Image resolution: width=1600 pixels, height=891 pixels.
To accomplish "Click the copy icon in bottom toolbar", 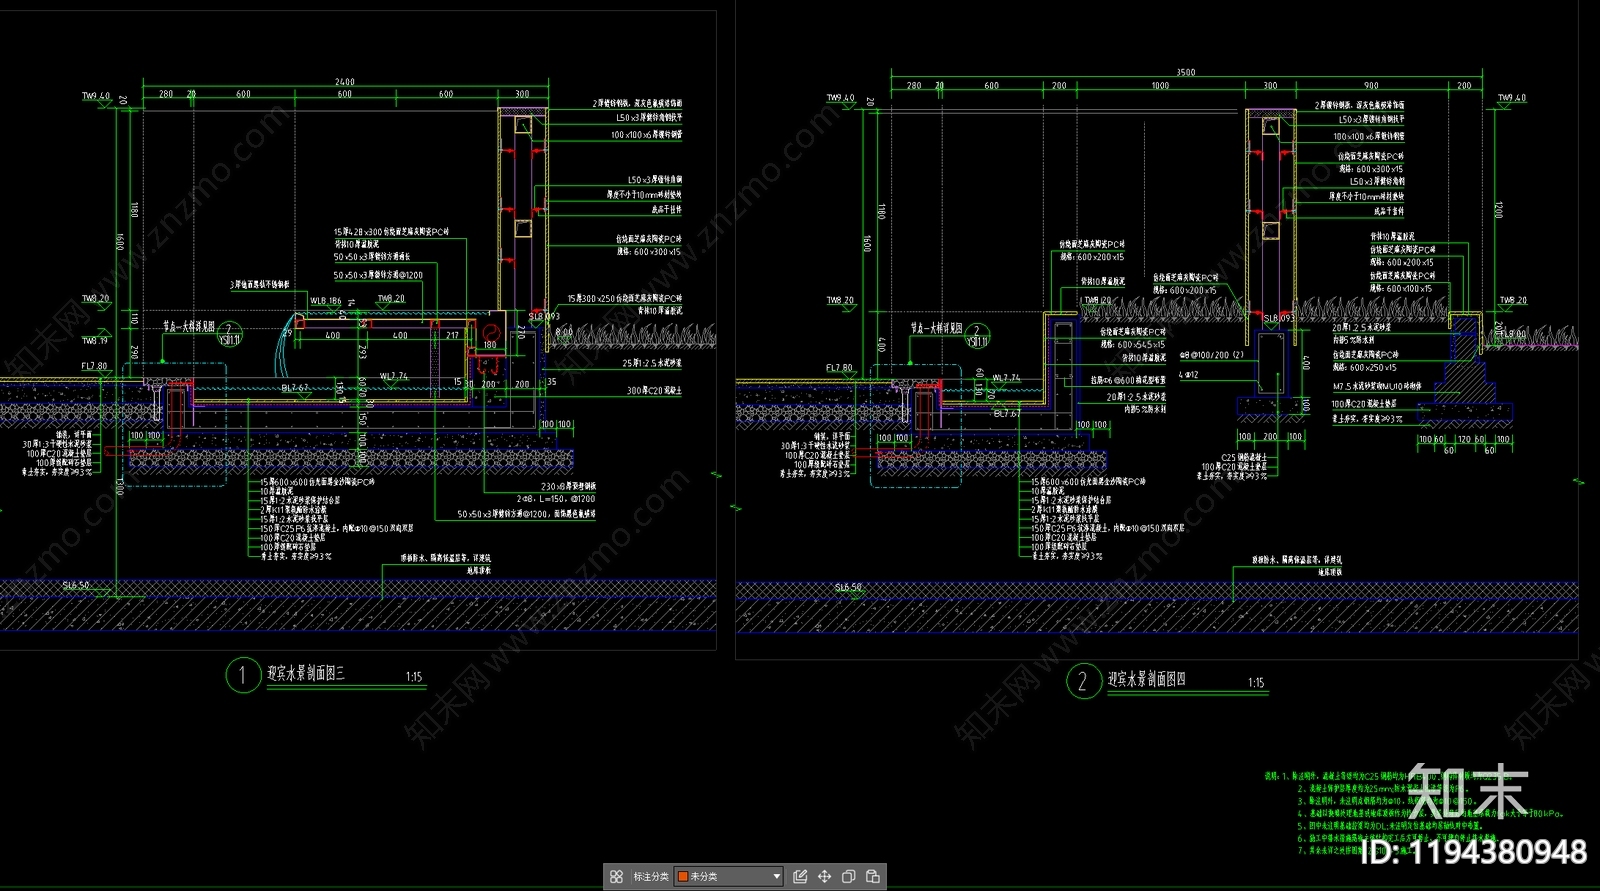I will (x=848, y=876).
